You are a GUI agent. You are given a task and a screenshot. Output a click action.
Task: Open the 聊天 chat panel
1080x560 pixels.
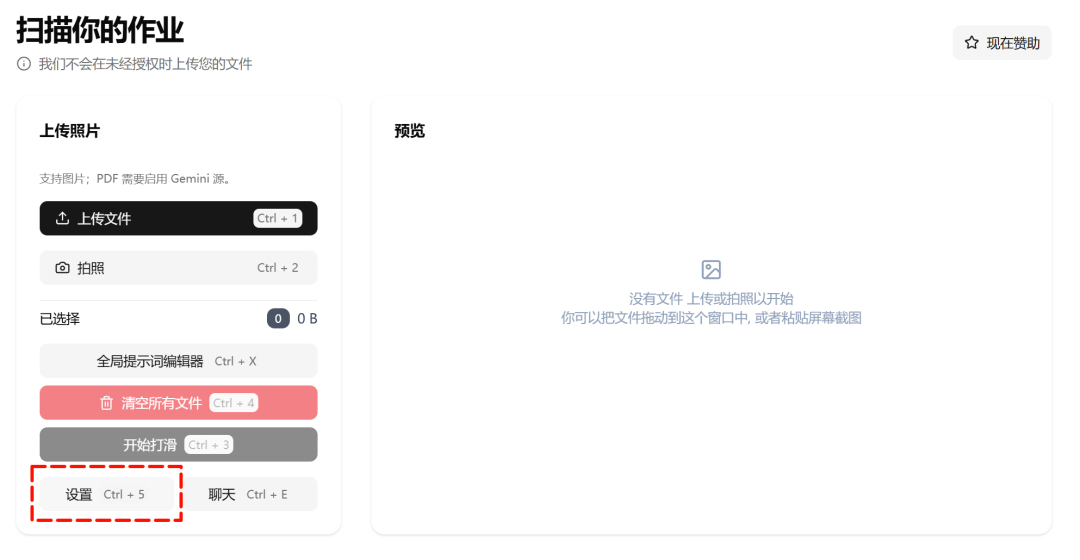pyautogui.click(x=249, y=495)
